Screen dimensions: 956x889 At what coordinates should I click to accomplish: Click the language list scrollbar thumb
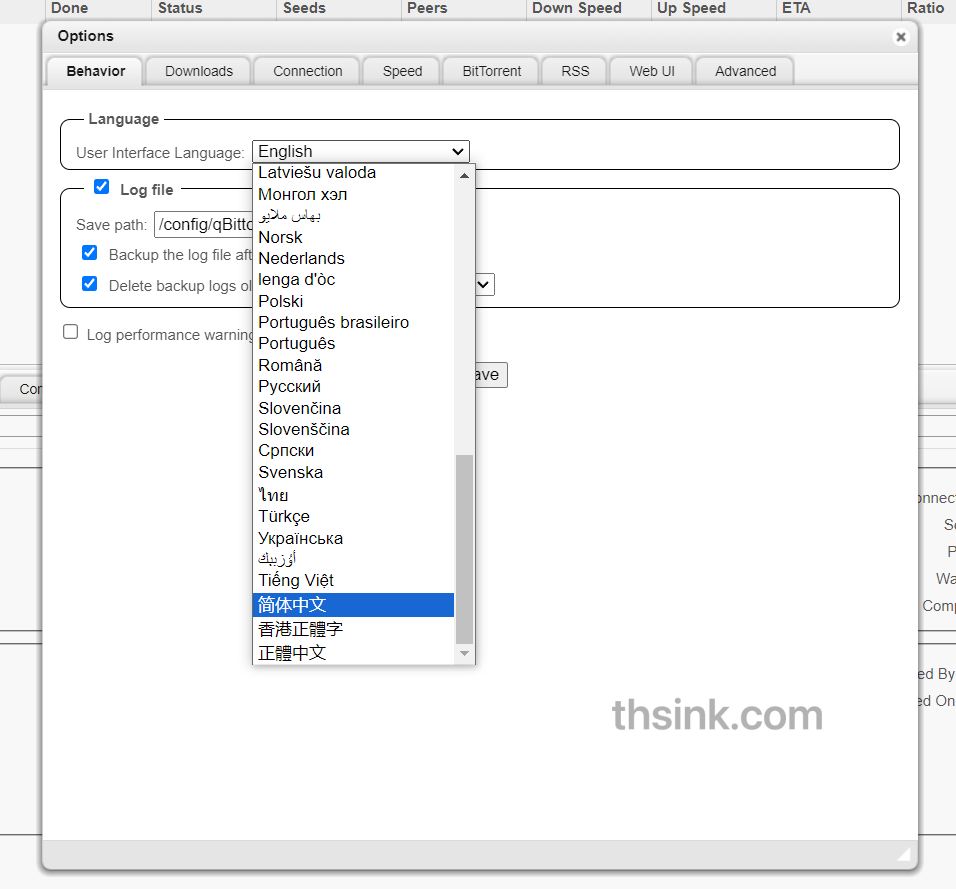coord(465,549)
